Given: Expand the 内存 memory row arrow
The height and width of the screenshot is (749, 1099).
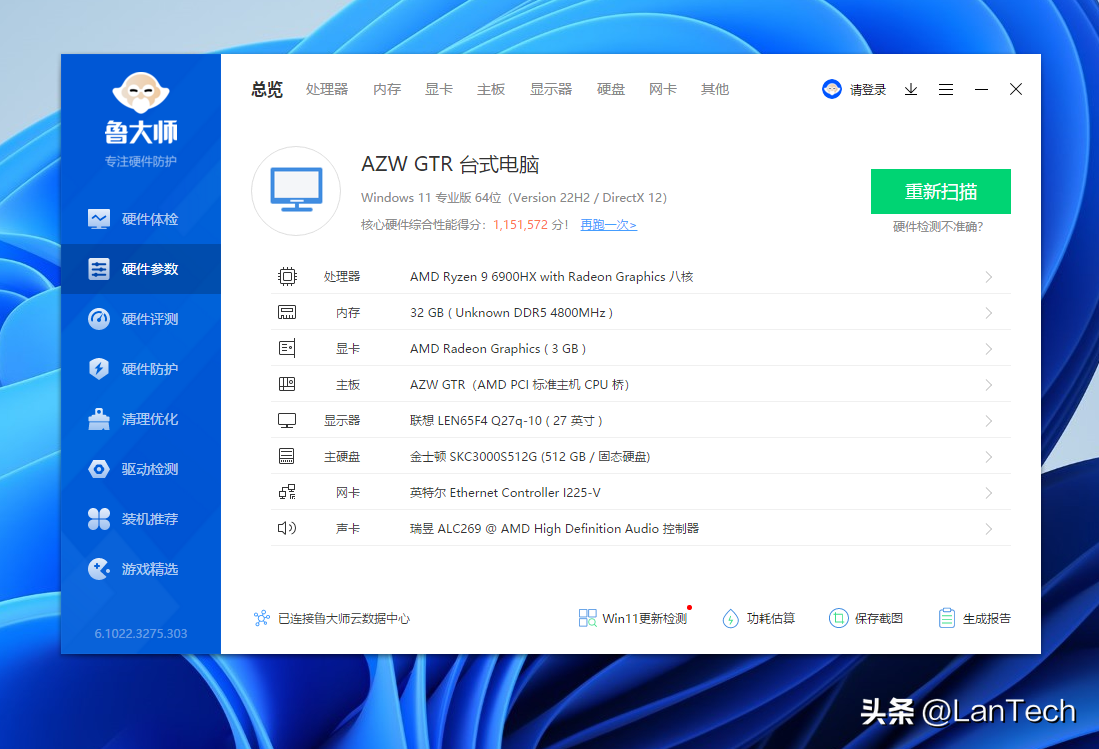Looking at the screenshot, I should [988, 313].
